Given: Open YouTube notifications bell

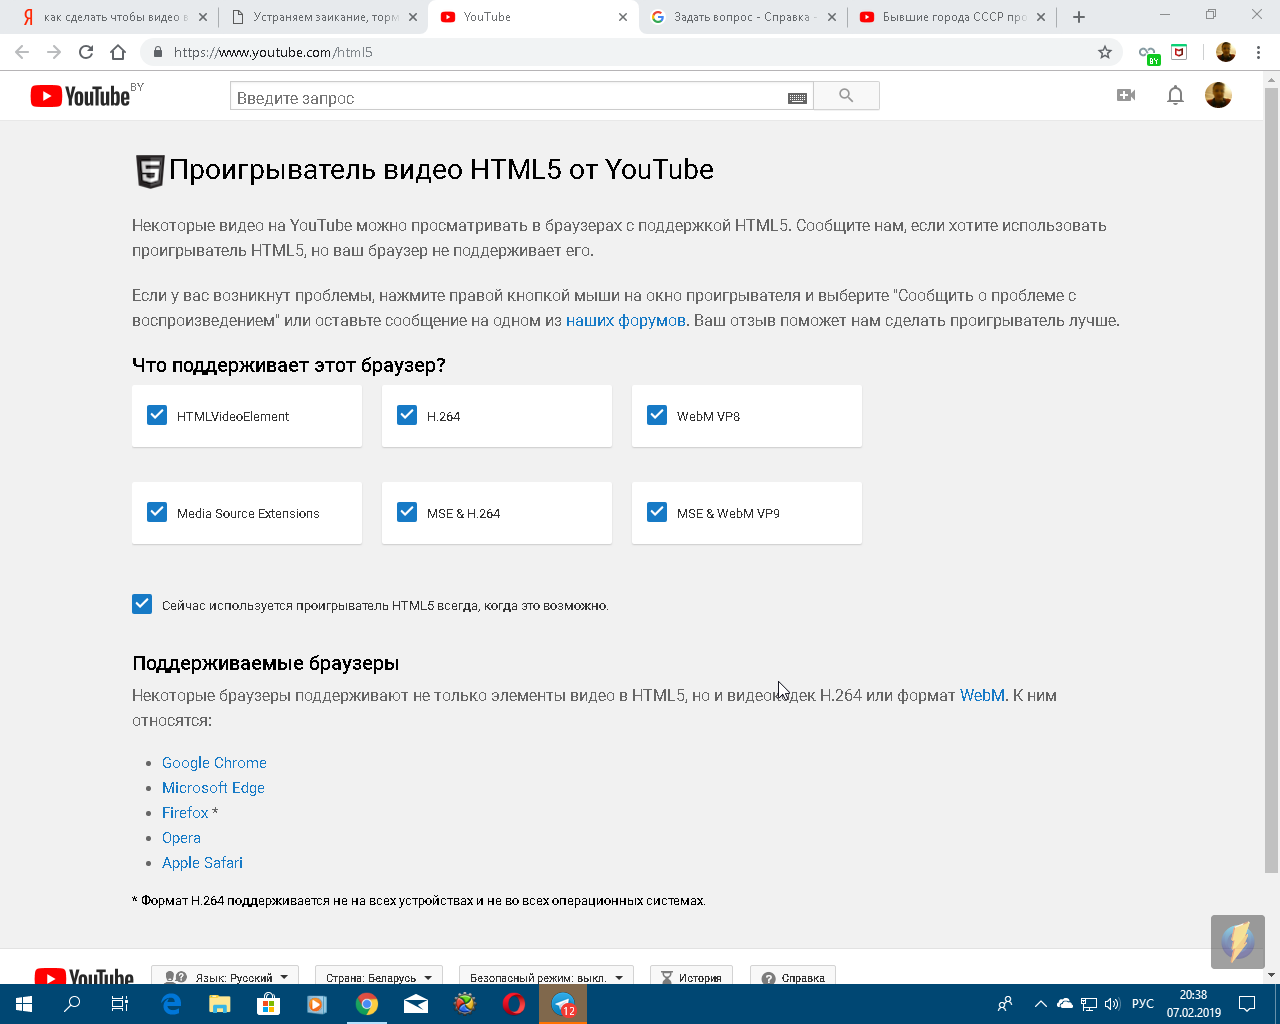Looking at the screenshot, I should point(1175,95).
